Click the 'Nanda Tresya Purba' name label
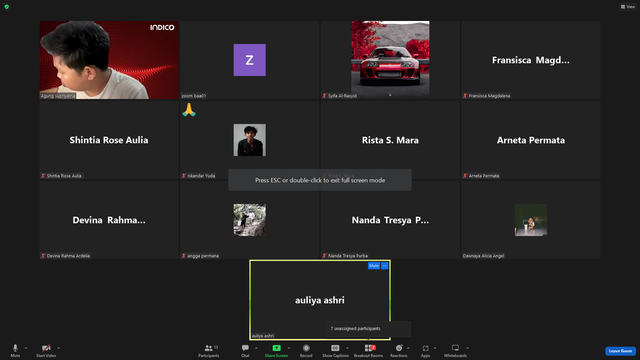The width and height of the screenshot is (640, 360). click(348, 256)
